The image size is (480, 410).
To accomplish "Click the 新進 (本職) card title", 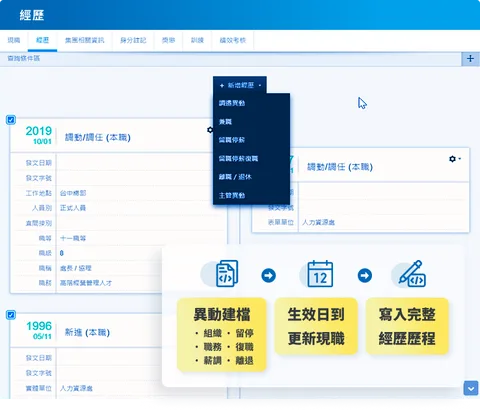I will click(87, 332).
